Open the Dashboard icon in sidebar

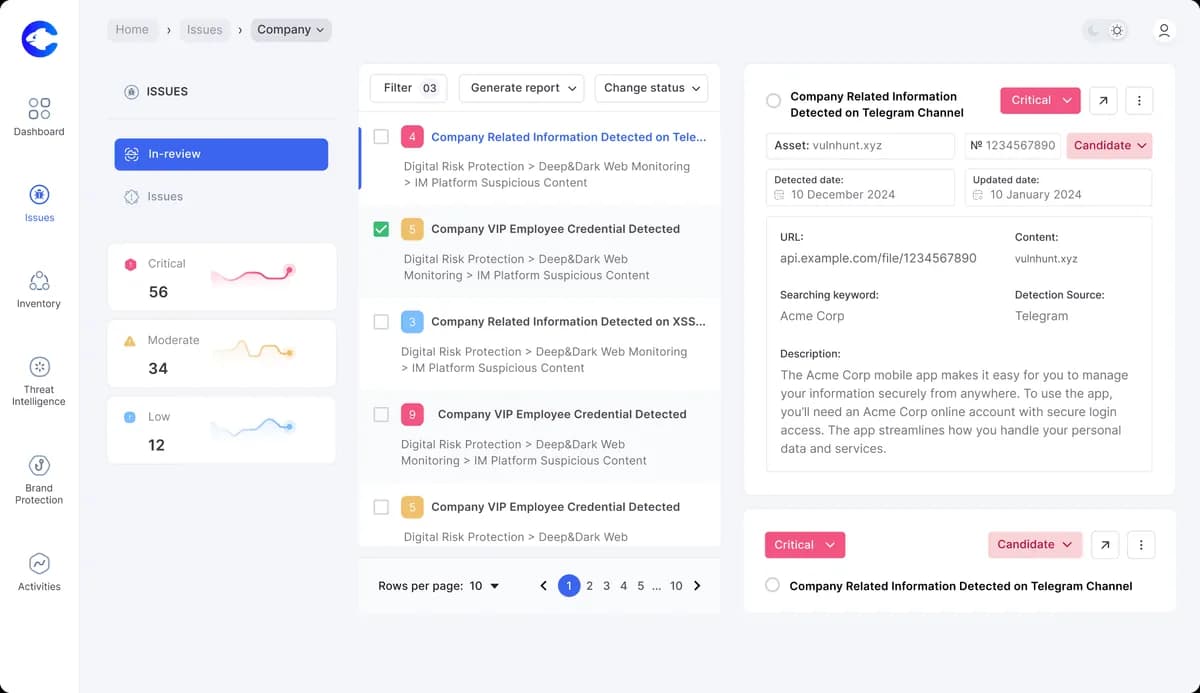[39, 108]
